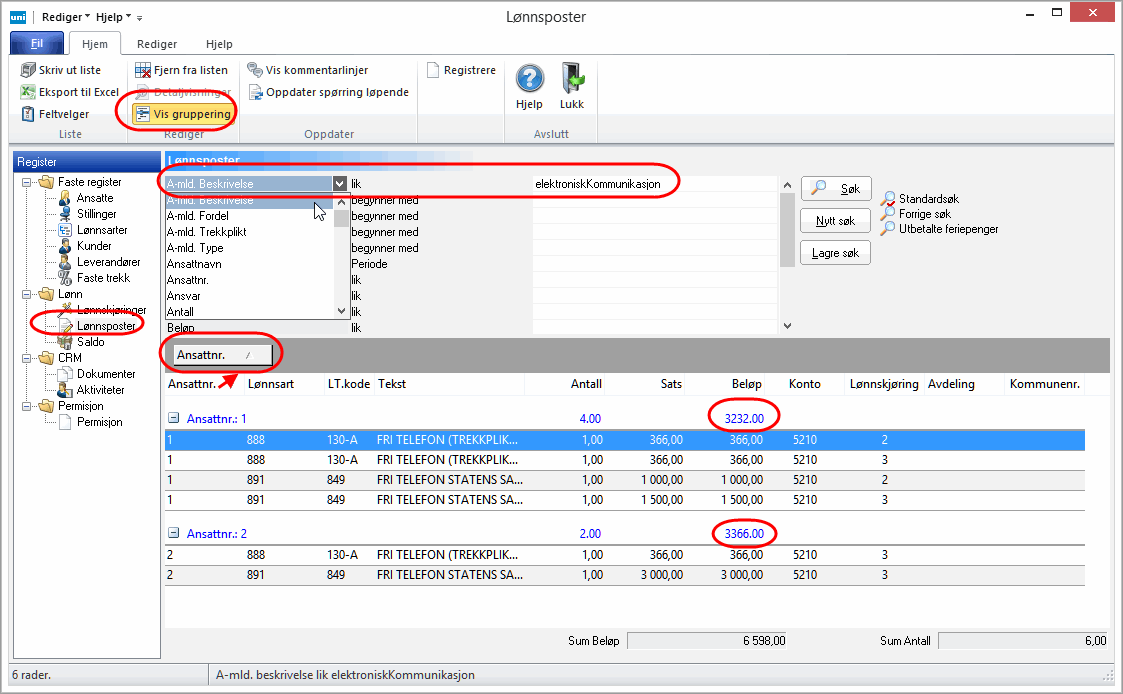The height and width of the screenshot is (694, 1123).
Task: Open the A-mld. Beskrivelse dropdown arrow
Action: 340,184
